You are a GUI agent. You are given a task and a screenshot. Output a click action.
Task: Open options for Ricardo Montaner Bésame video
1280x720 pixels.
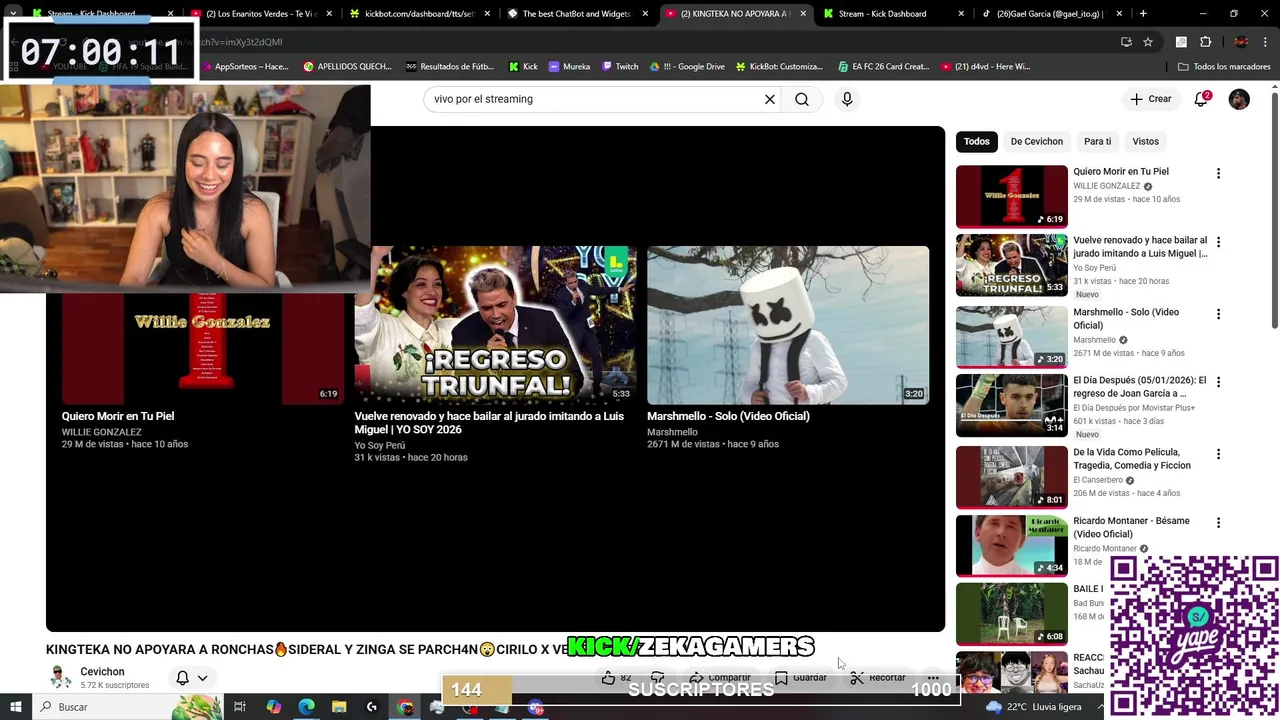click(1218, 522)
